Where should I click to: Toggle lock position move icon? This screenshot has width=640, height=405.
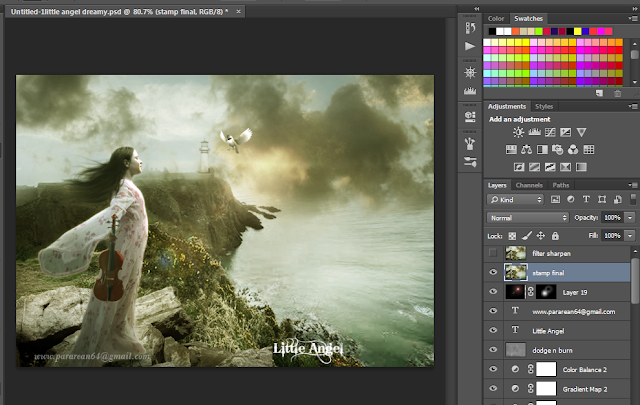point(541,236)
